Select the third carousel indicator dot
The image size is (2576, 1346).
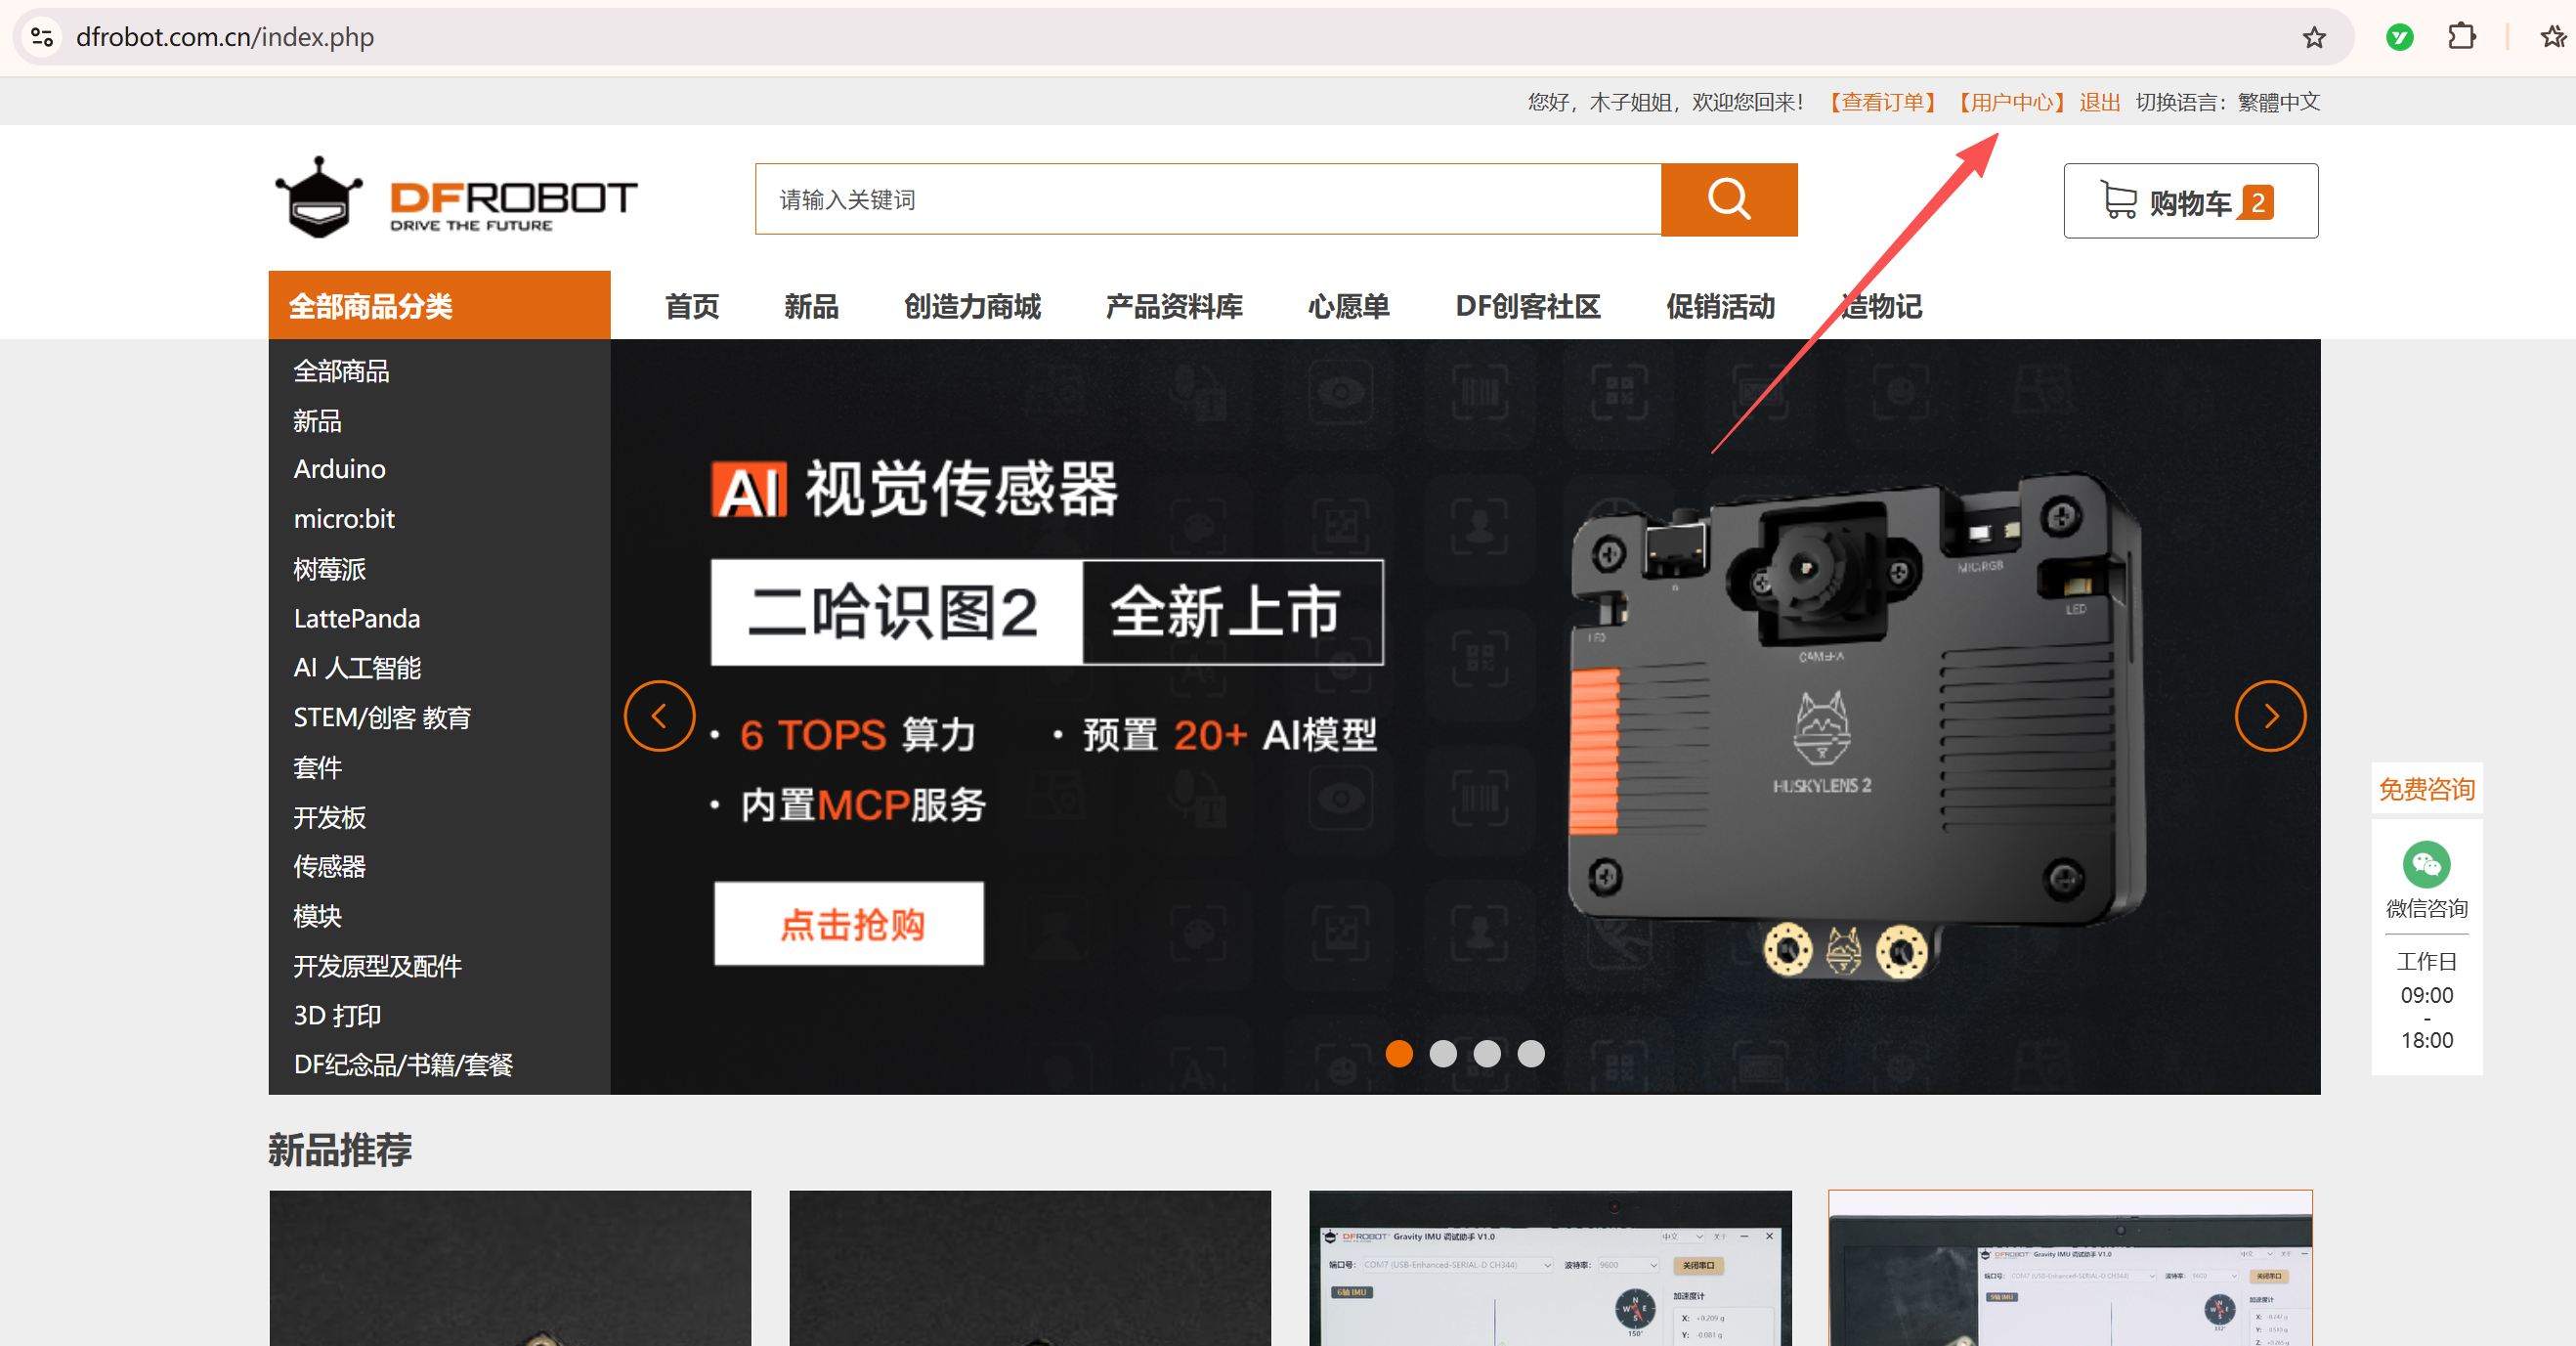(1487, 1053)
